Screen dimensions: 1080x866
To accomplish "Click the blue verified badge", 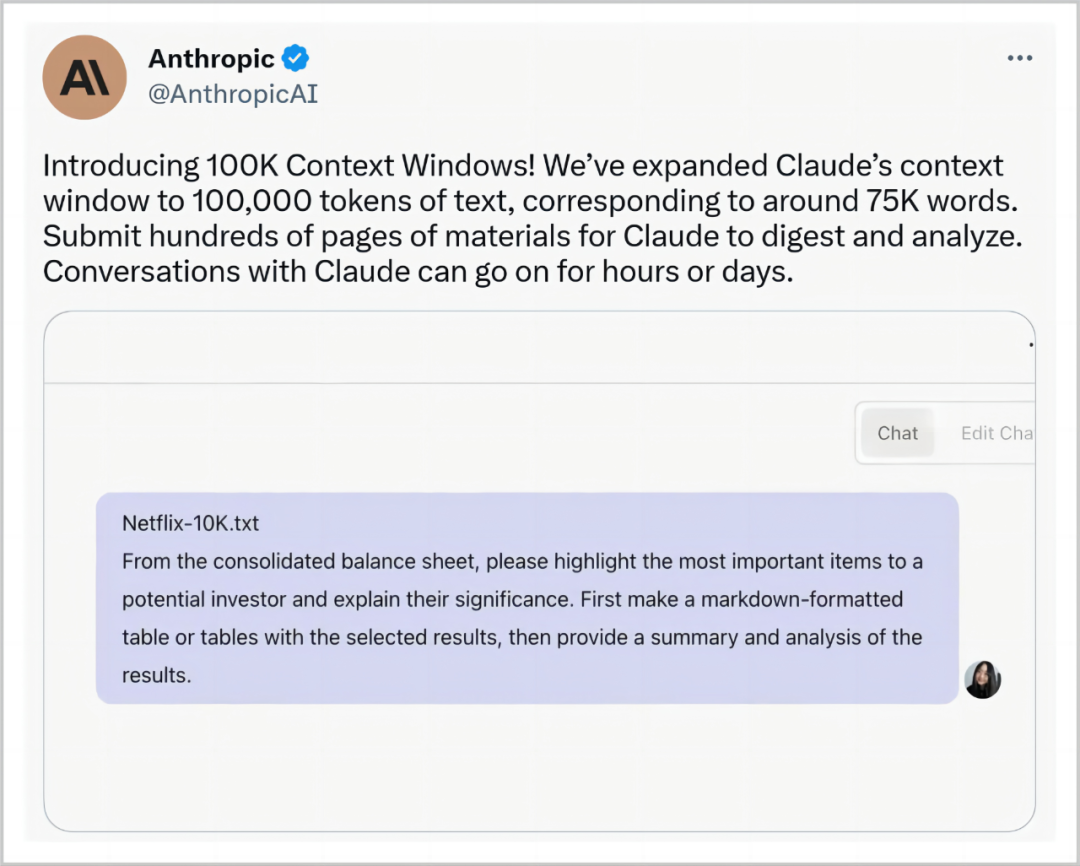I will (295, 59).
